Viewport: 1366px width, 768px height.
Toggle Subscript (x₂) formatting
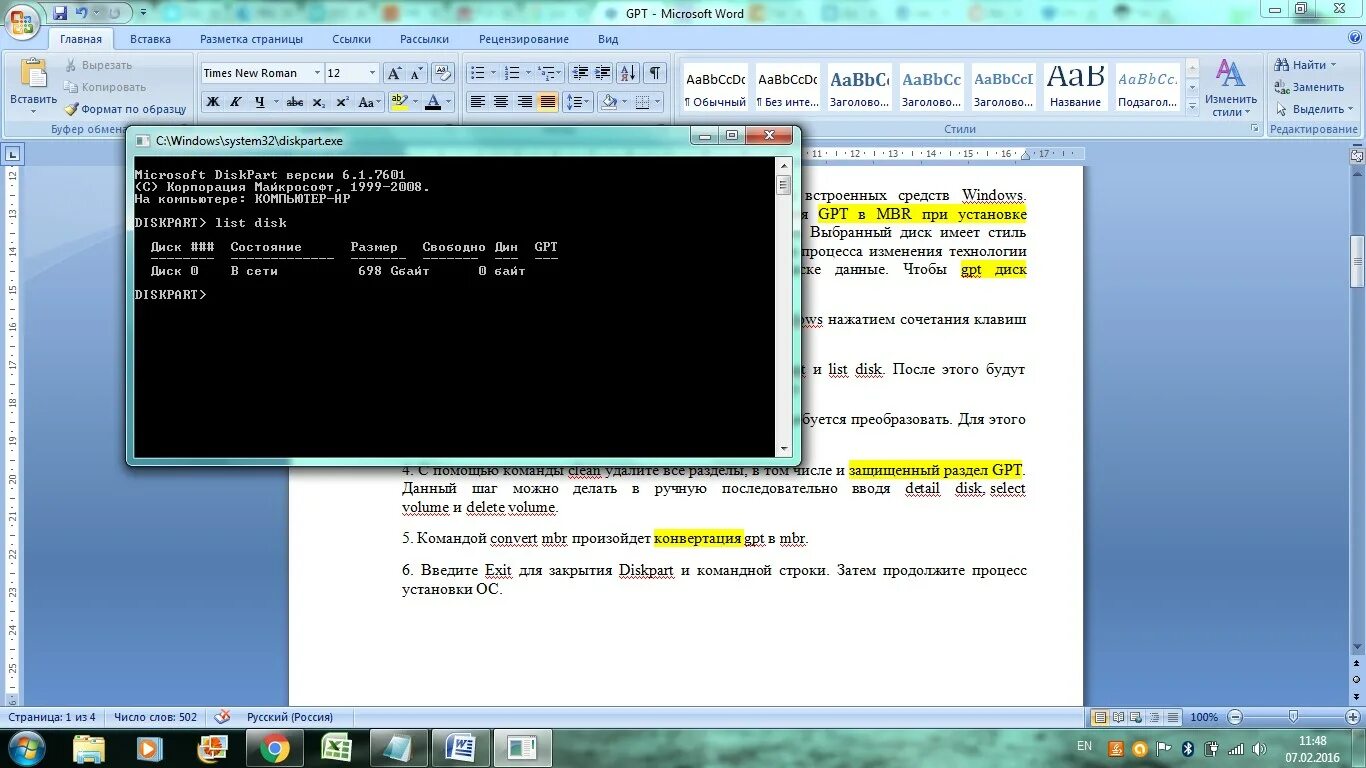tap(319, 102)
